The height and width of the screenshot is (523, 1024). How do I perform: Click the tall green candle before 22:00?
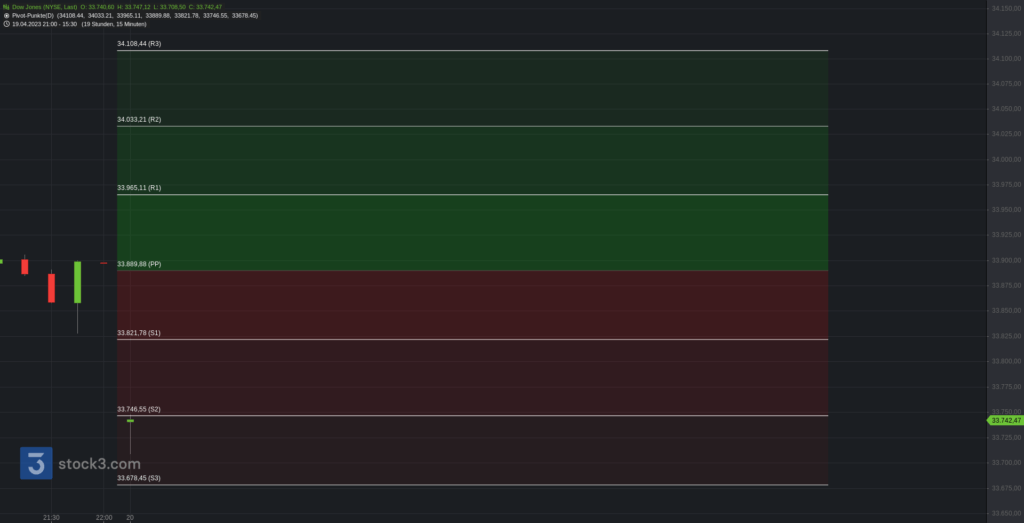click(77, 282)
